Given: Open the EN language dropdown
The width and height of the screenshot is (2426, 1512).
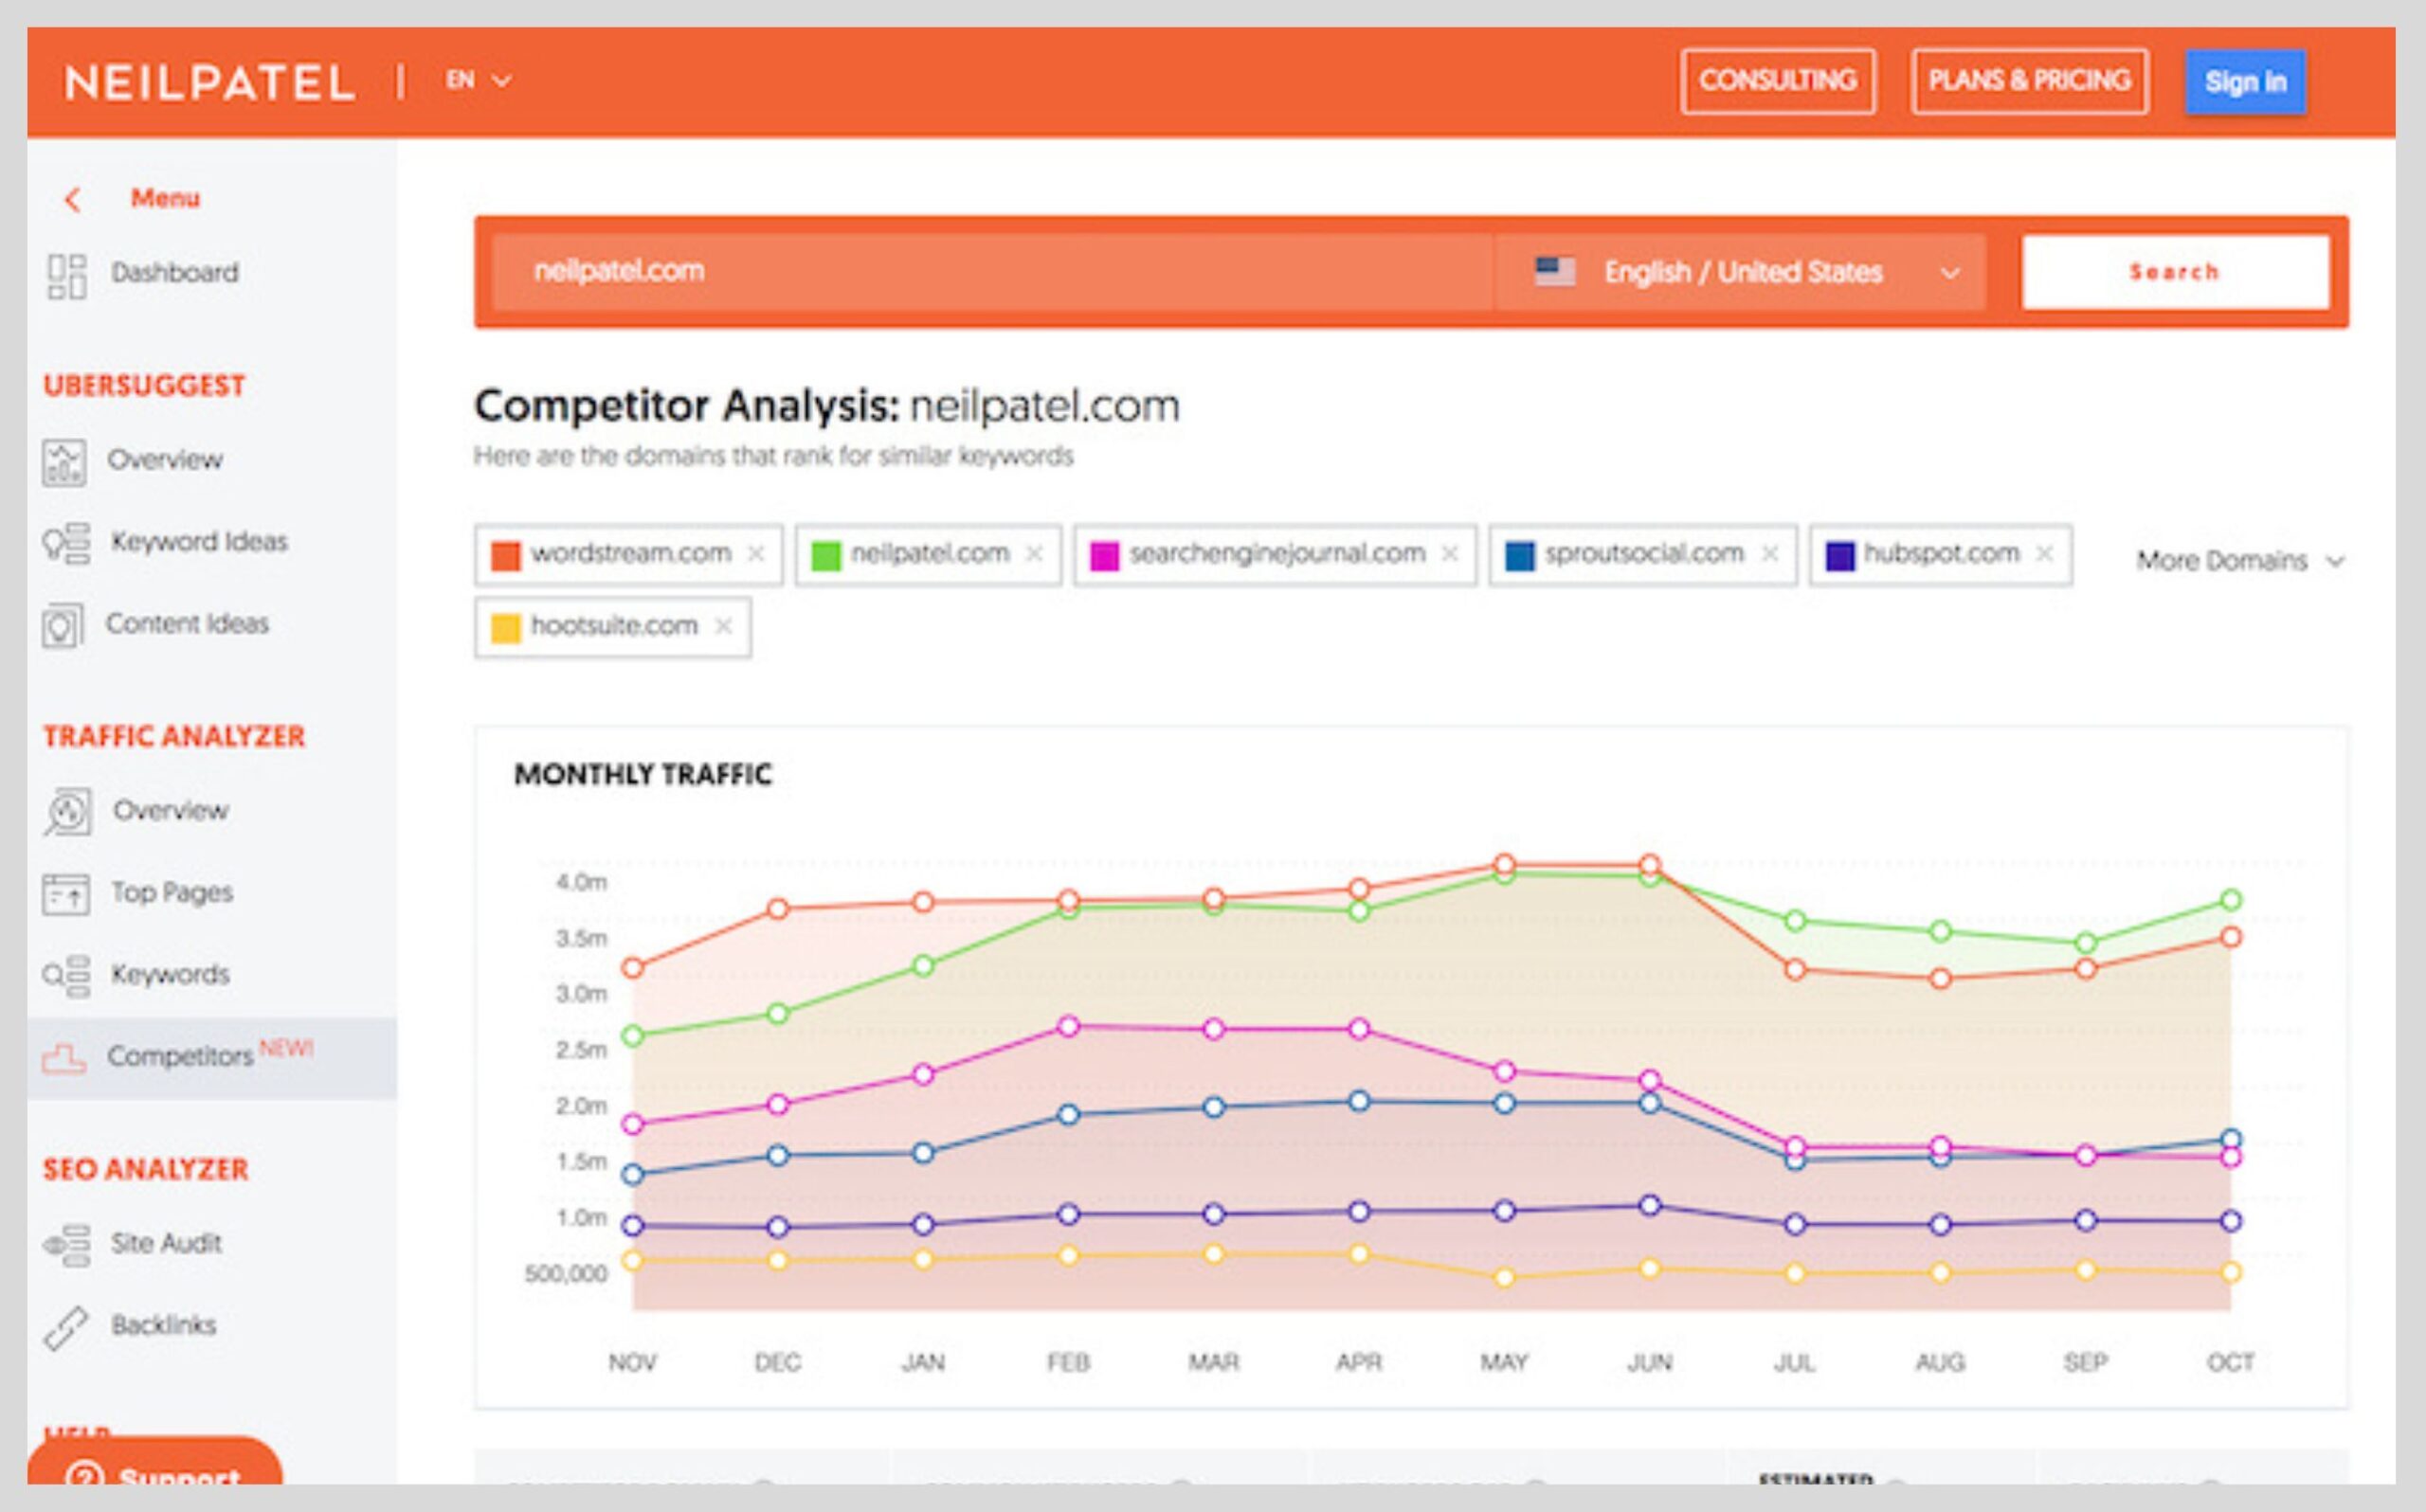Looking at the screenshot, I should point(479,80).
